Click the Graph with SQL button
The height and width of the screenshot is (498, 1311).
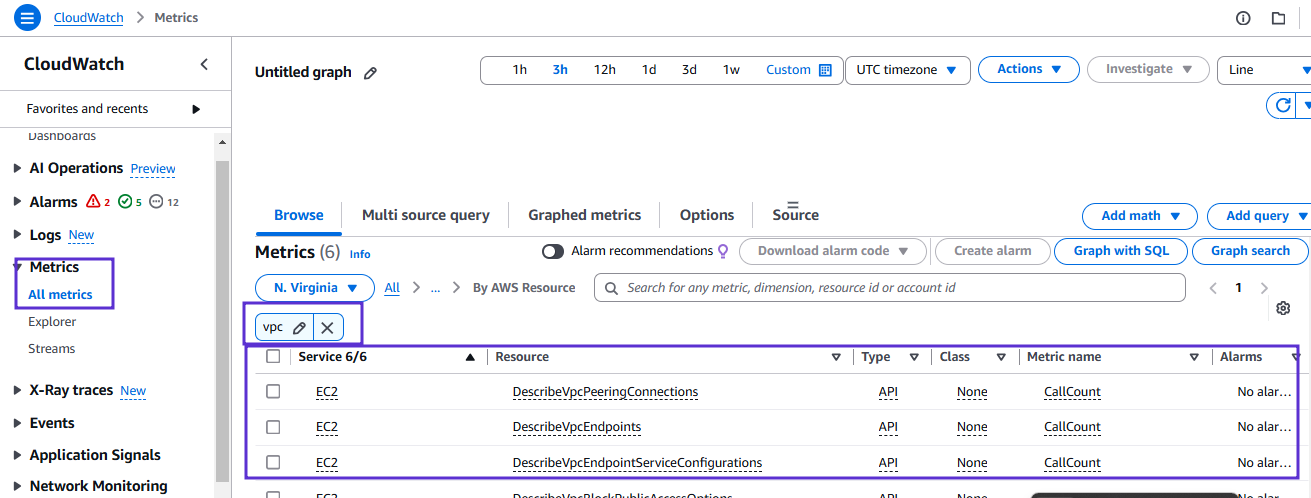[1121, 251]
